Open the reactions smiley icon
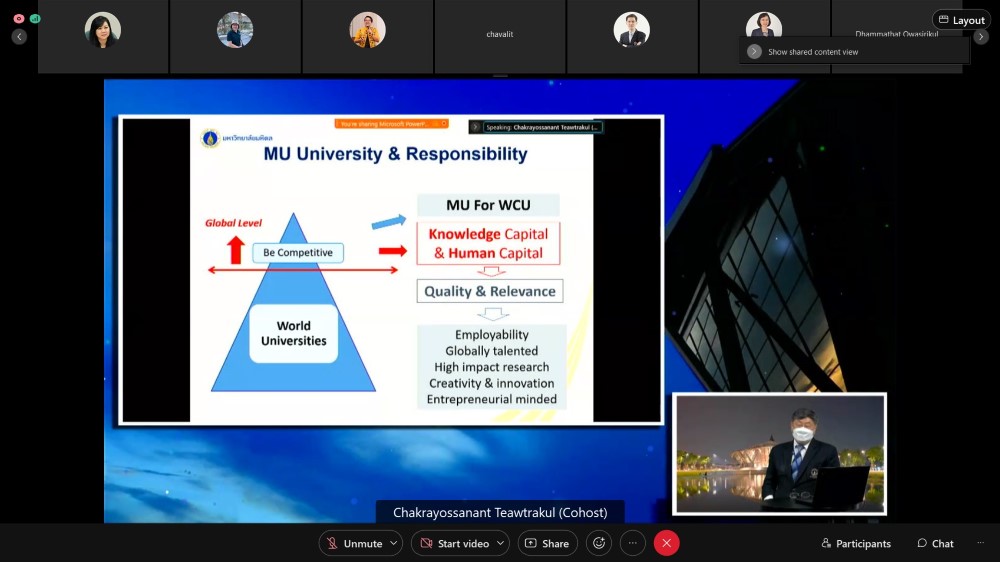 [x=599, y=543]
